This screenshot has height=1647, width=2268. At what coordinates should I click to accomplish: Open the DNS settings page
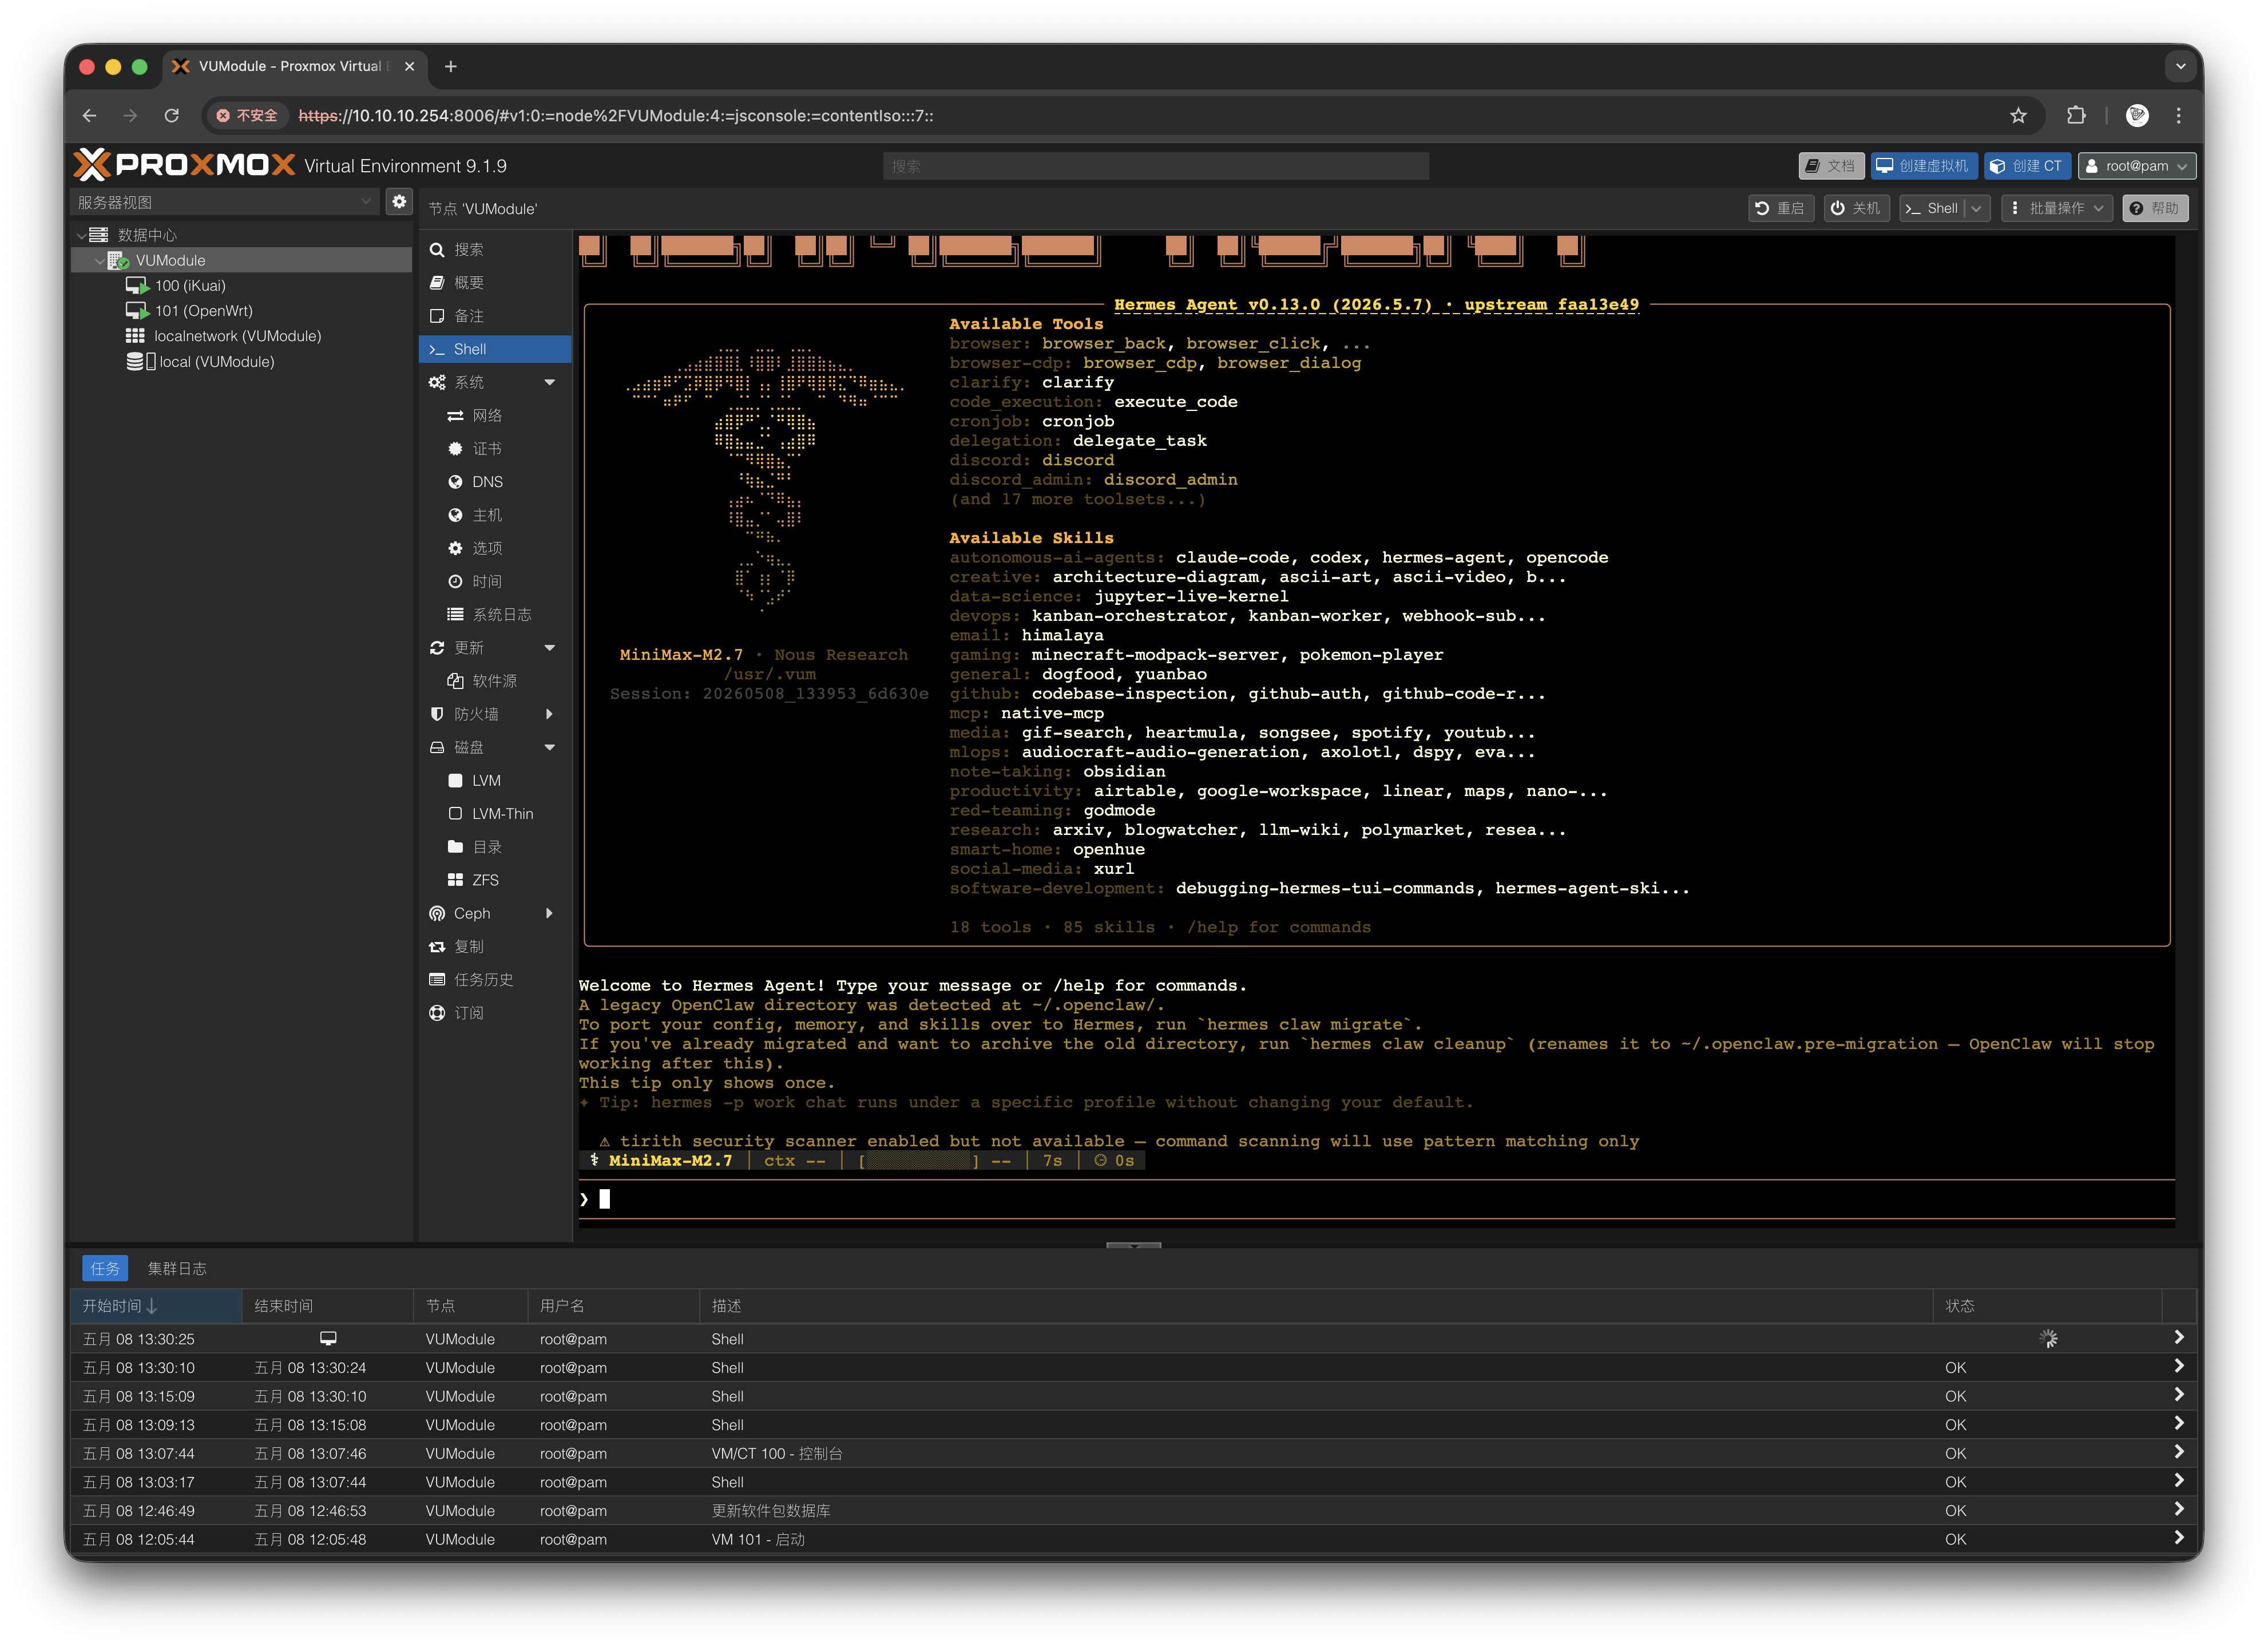tap(494, 482)
